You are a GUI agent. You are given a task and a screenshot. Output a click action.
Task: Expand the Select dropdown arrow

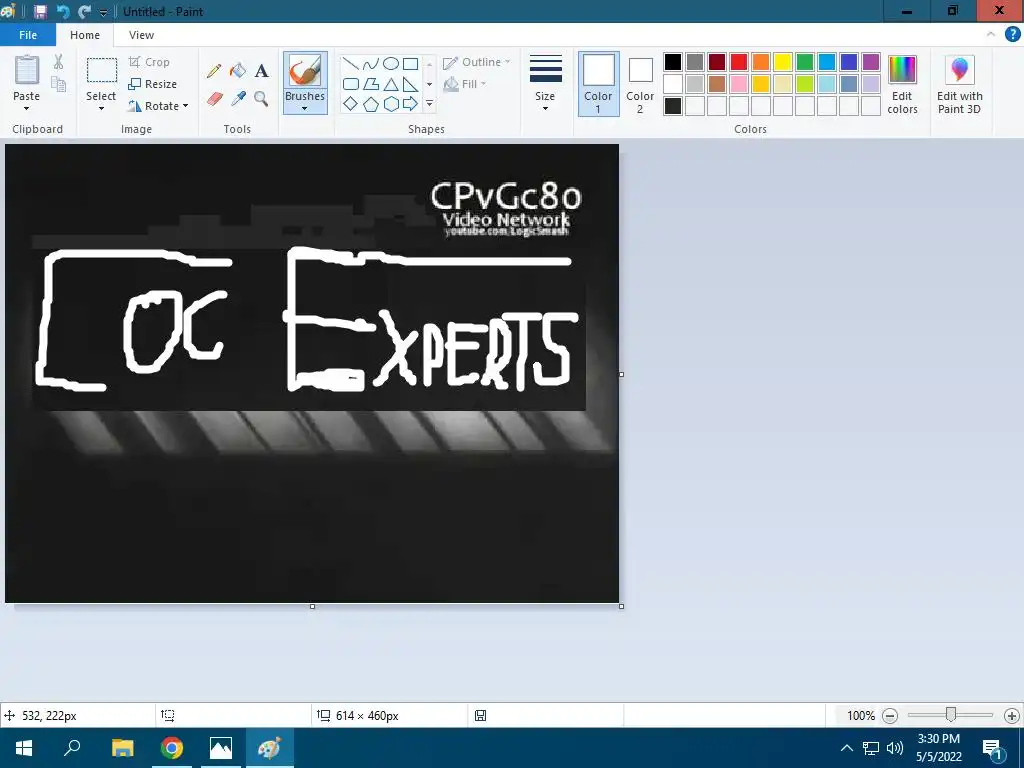point(101,108)
